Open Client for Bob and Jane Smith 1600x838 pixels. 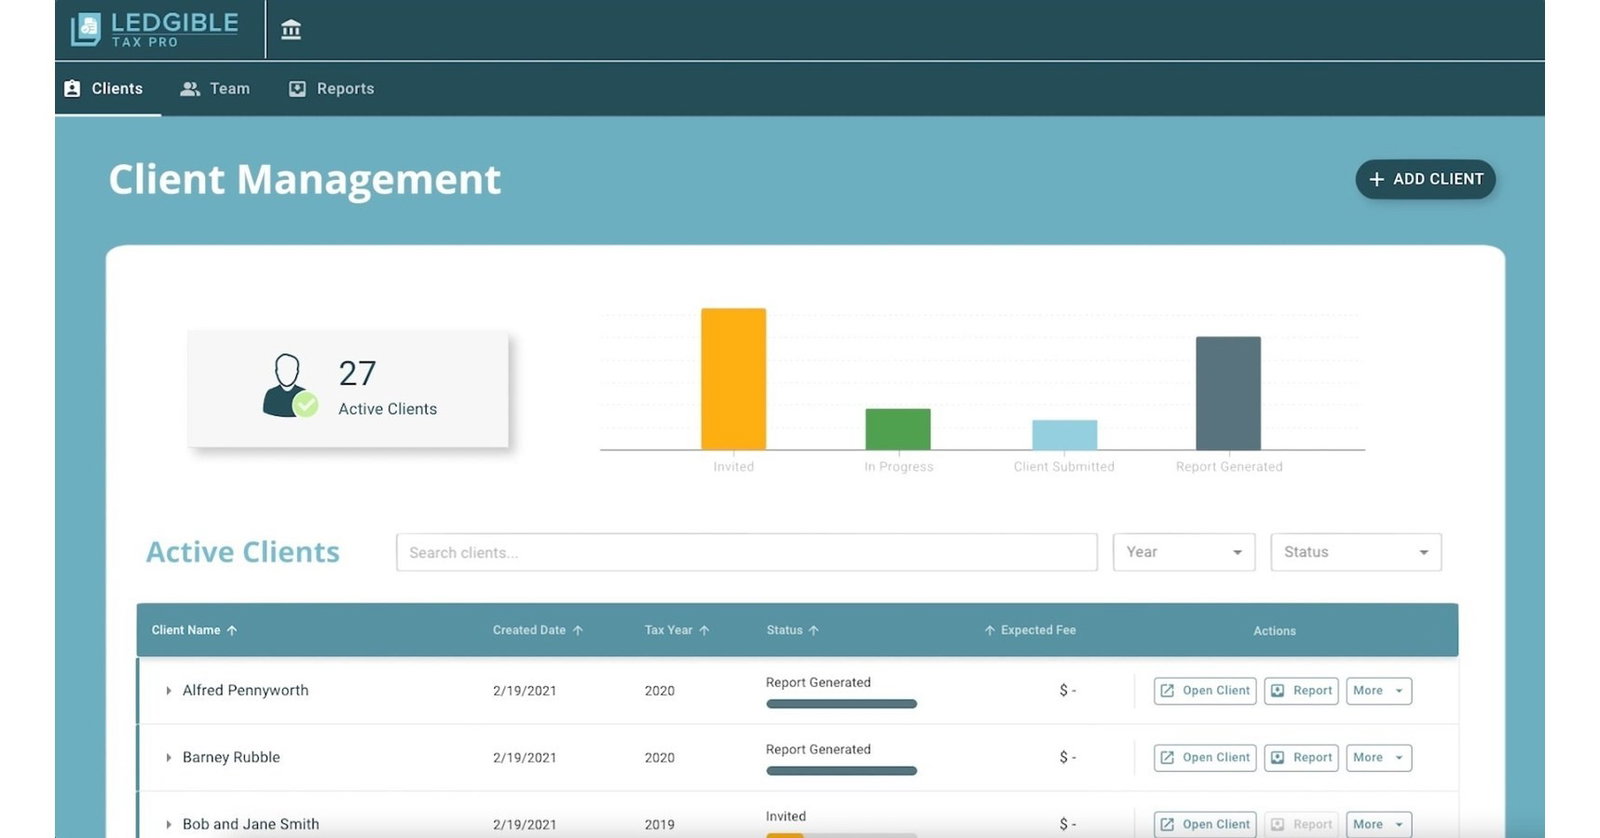pos(1205,824)
